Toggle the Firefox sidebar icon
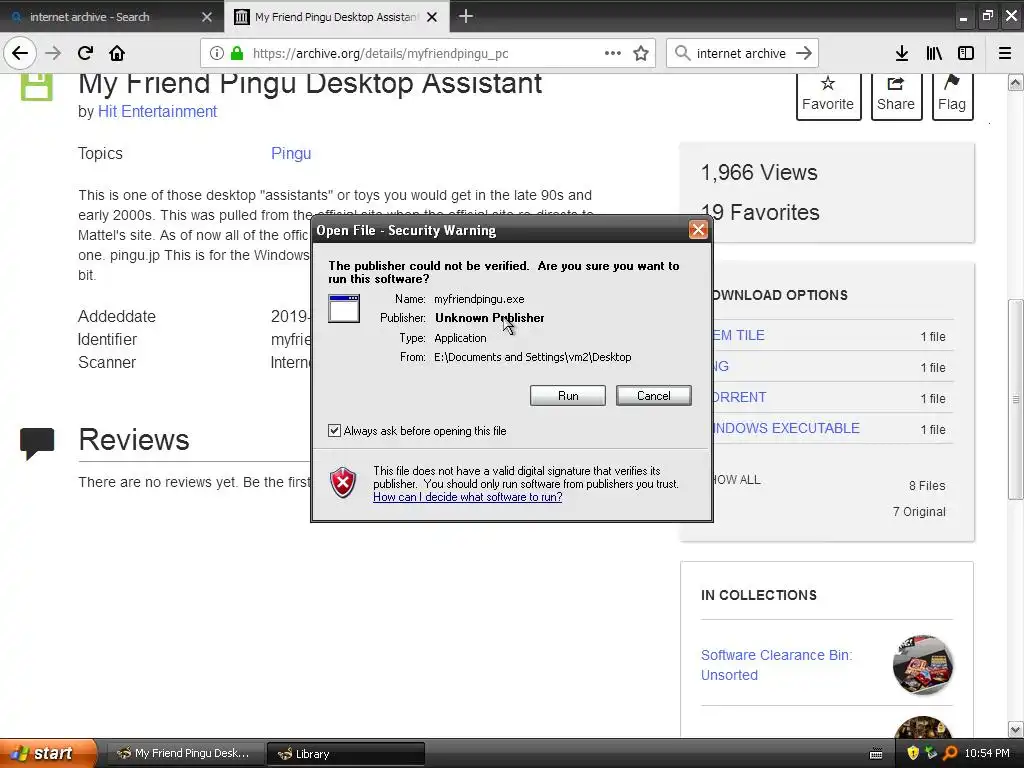Image resolution: width=1024 pixels, height=768 pixels. click(x=966, y=54)
